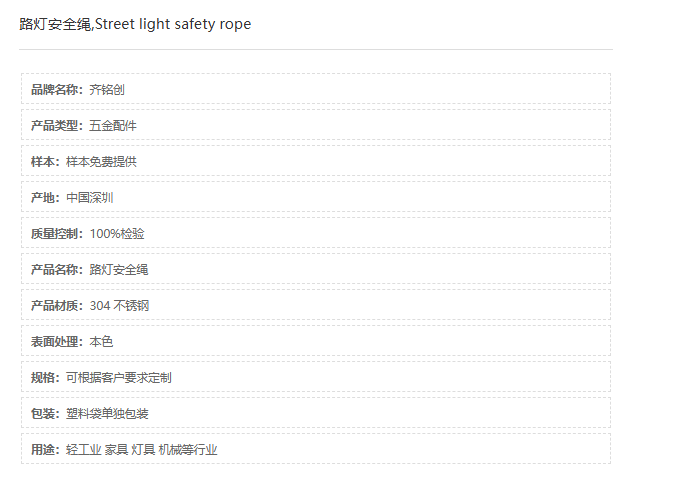Select the 质量控制 row label
This screenshot has height=488, width=684.
click(57, 234)
